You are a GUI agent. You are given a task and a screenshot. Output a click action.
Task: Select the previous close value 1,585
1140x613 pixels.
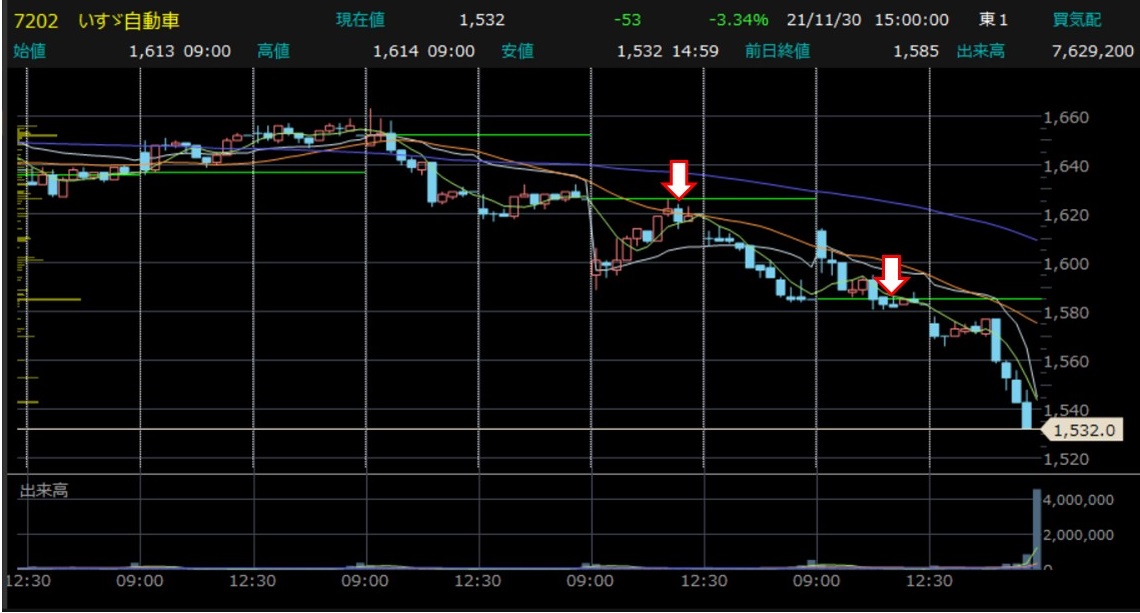(916, 51)
